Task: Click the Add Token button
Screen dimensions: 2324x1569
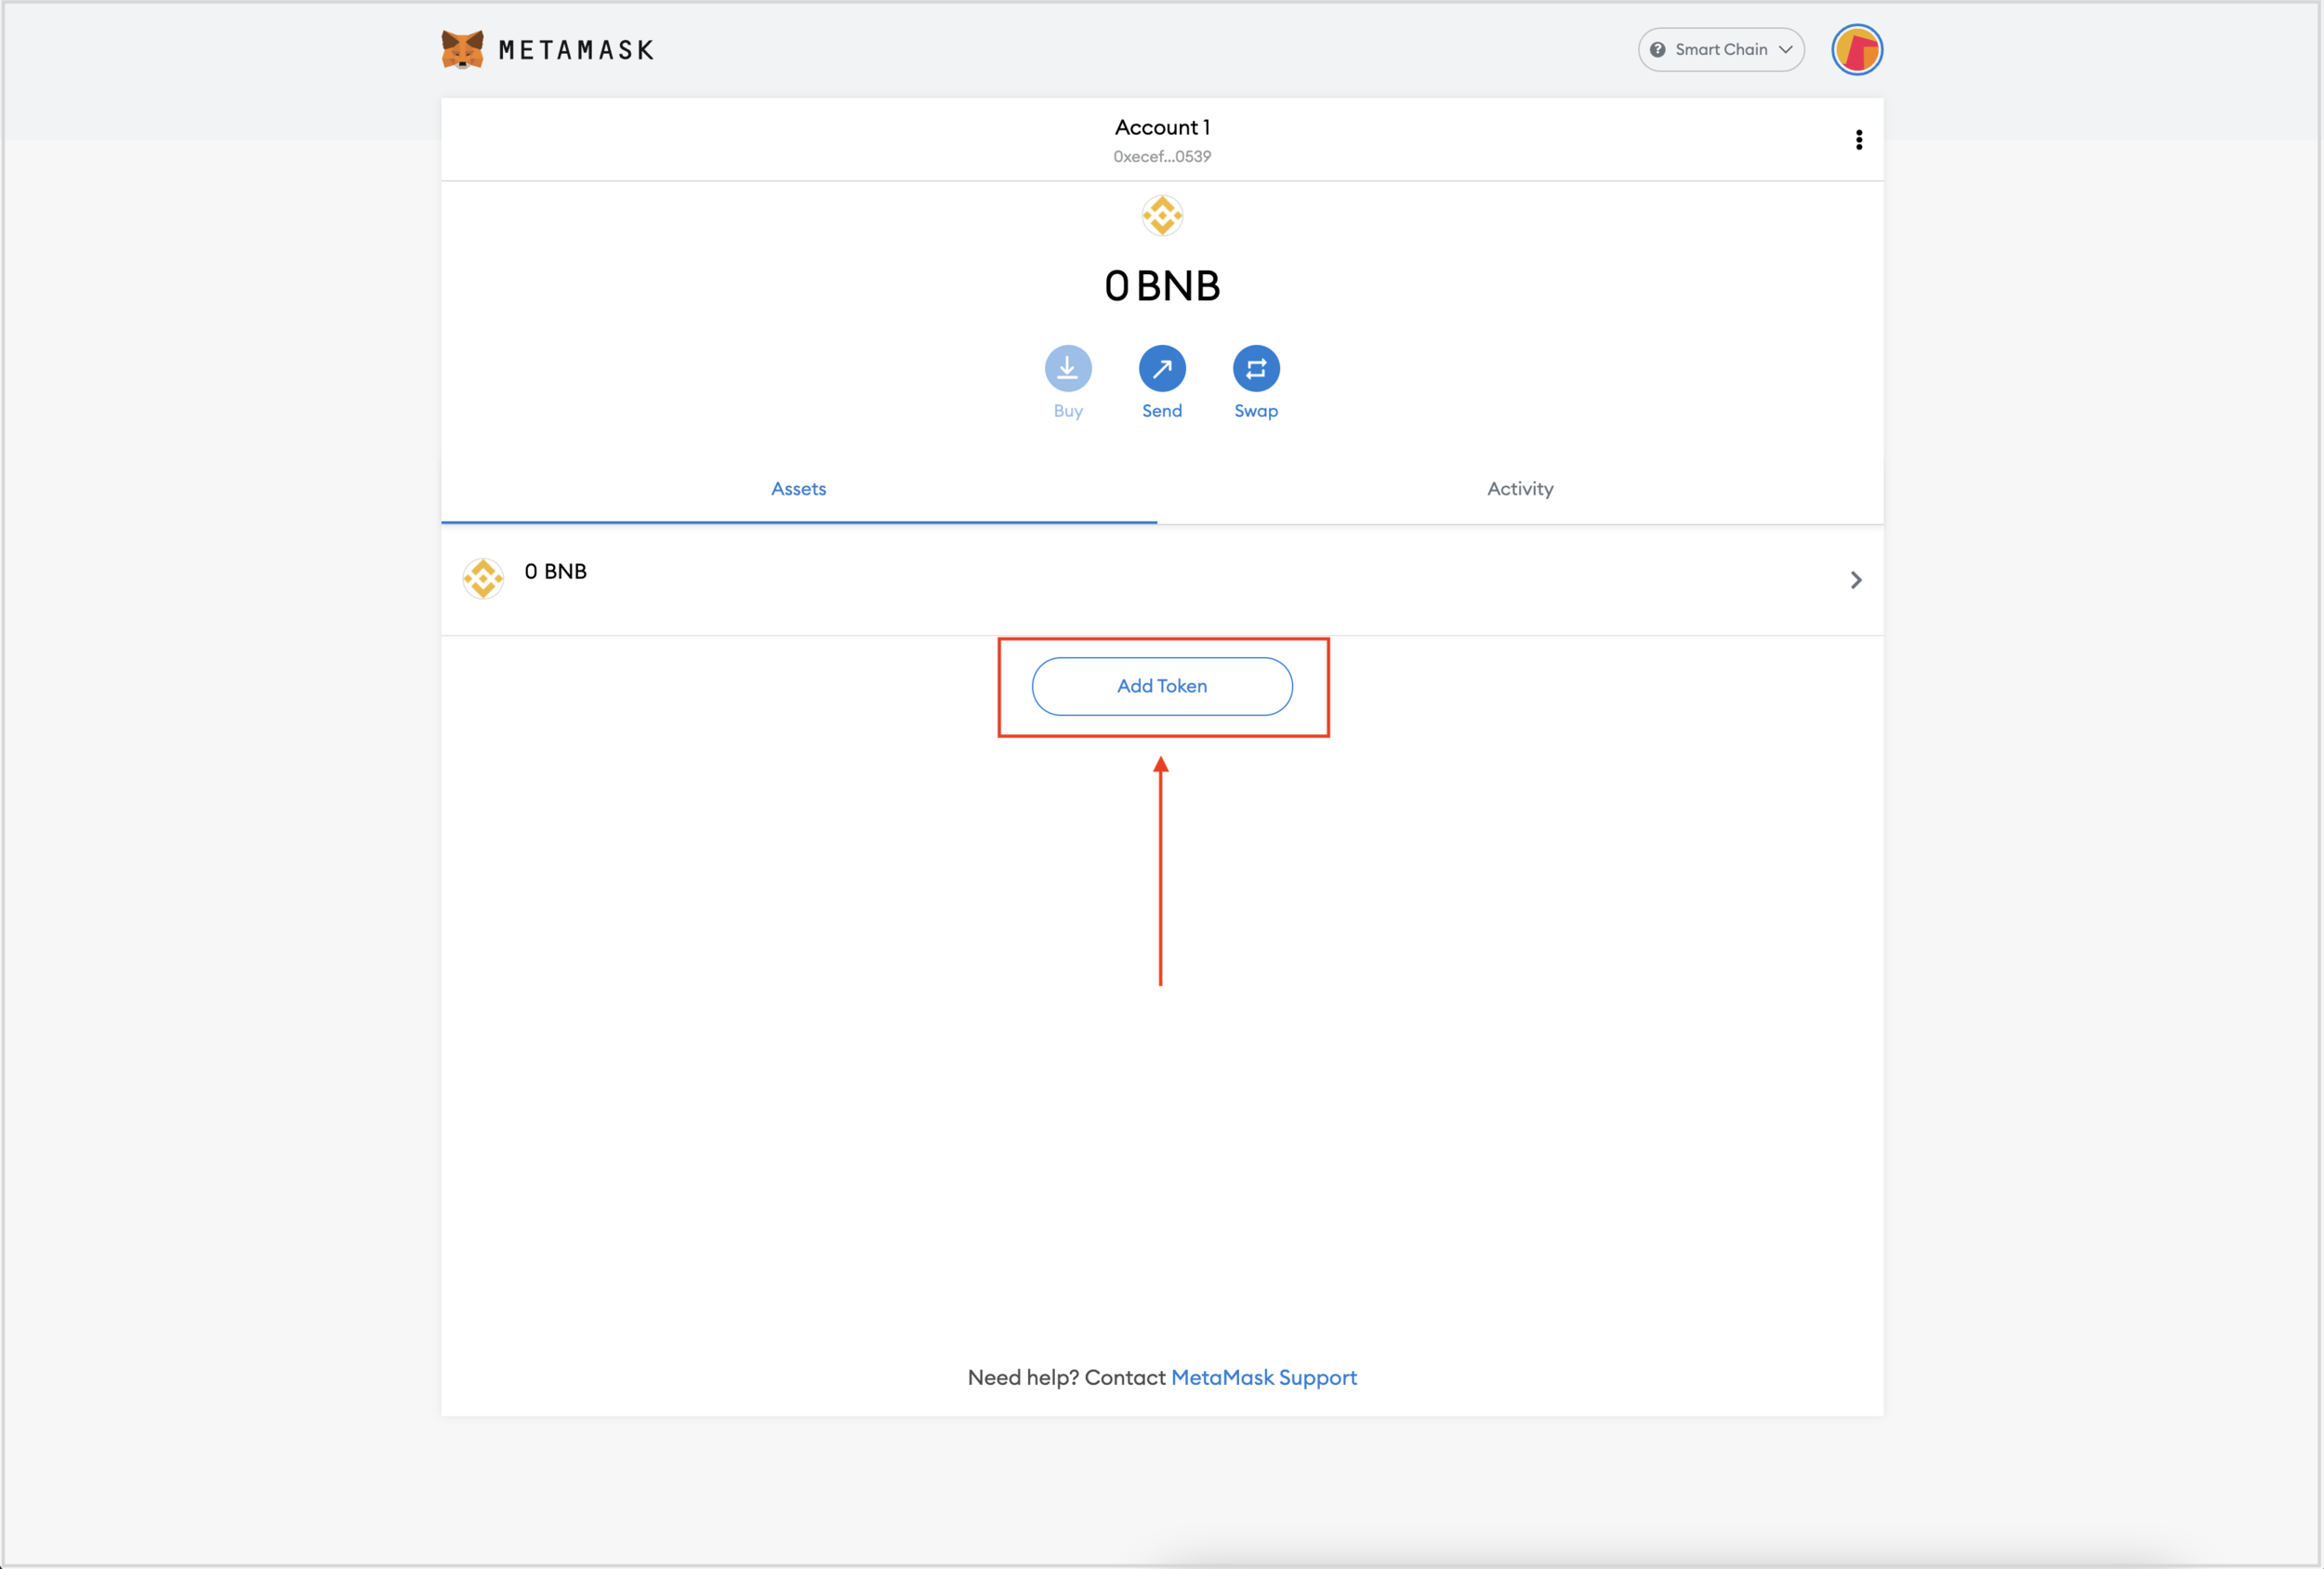Action: coord(1162,686)
